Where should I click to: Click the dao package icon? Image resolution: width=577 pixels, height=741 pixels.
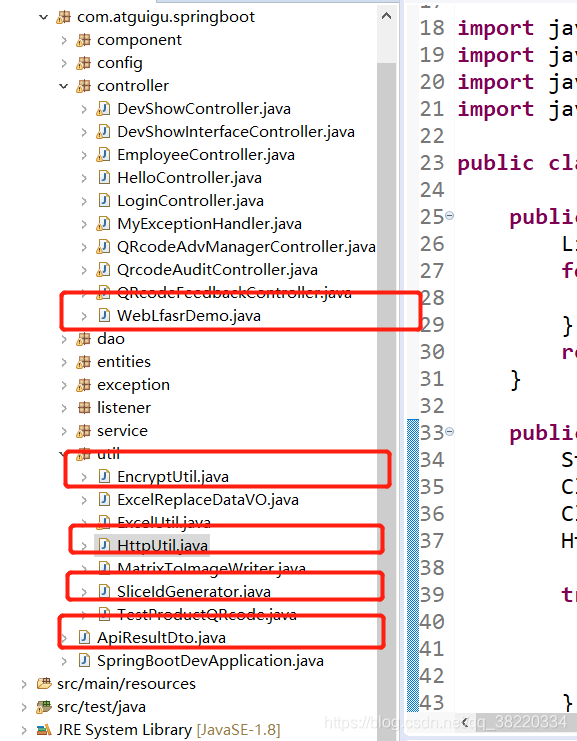pyautogui.click(x=84, y=339)
